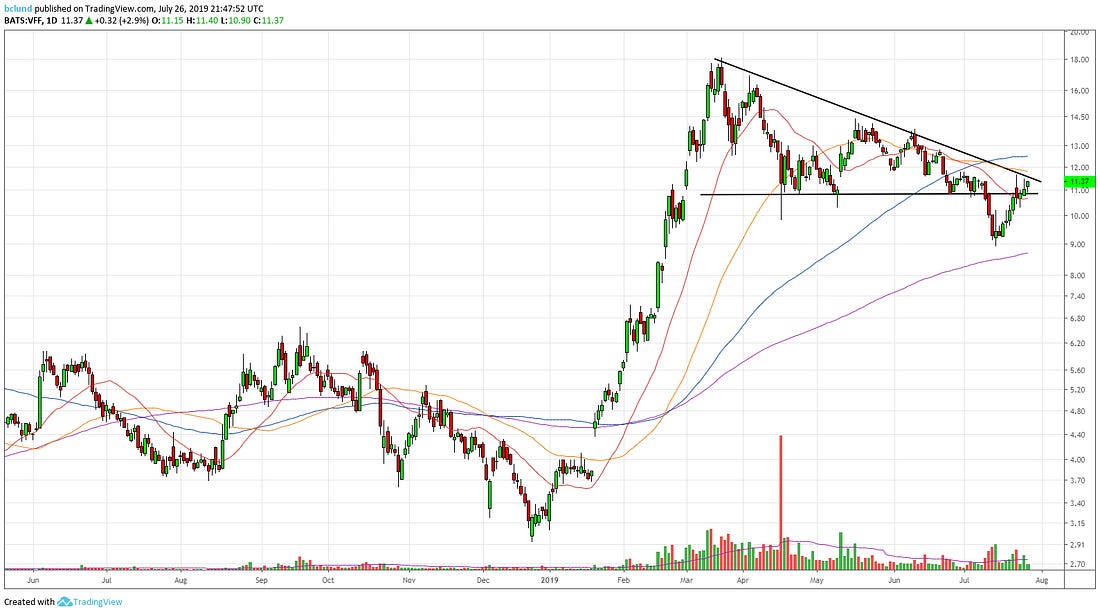Click the TradingView cloud logo icon
Viewport: 1100px width, 614px height.
point(65,602)
